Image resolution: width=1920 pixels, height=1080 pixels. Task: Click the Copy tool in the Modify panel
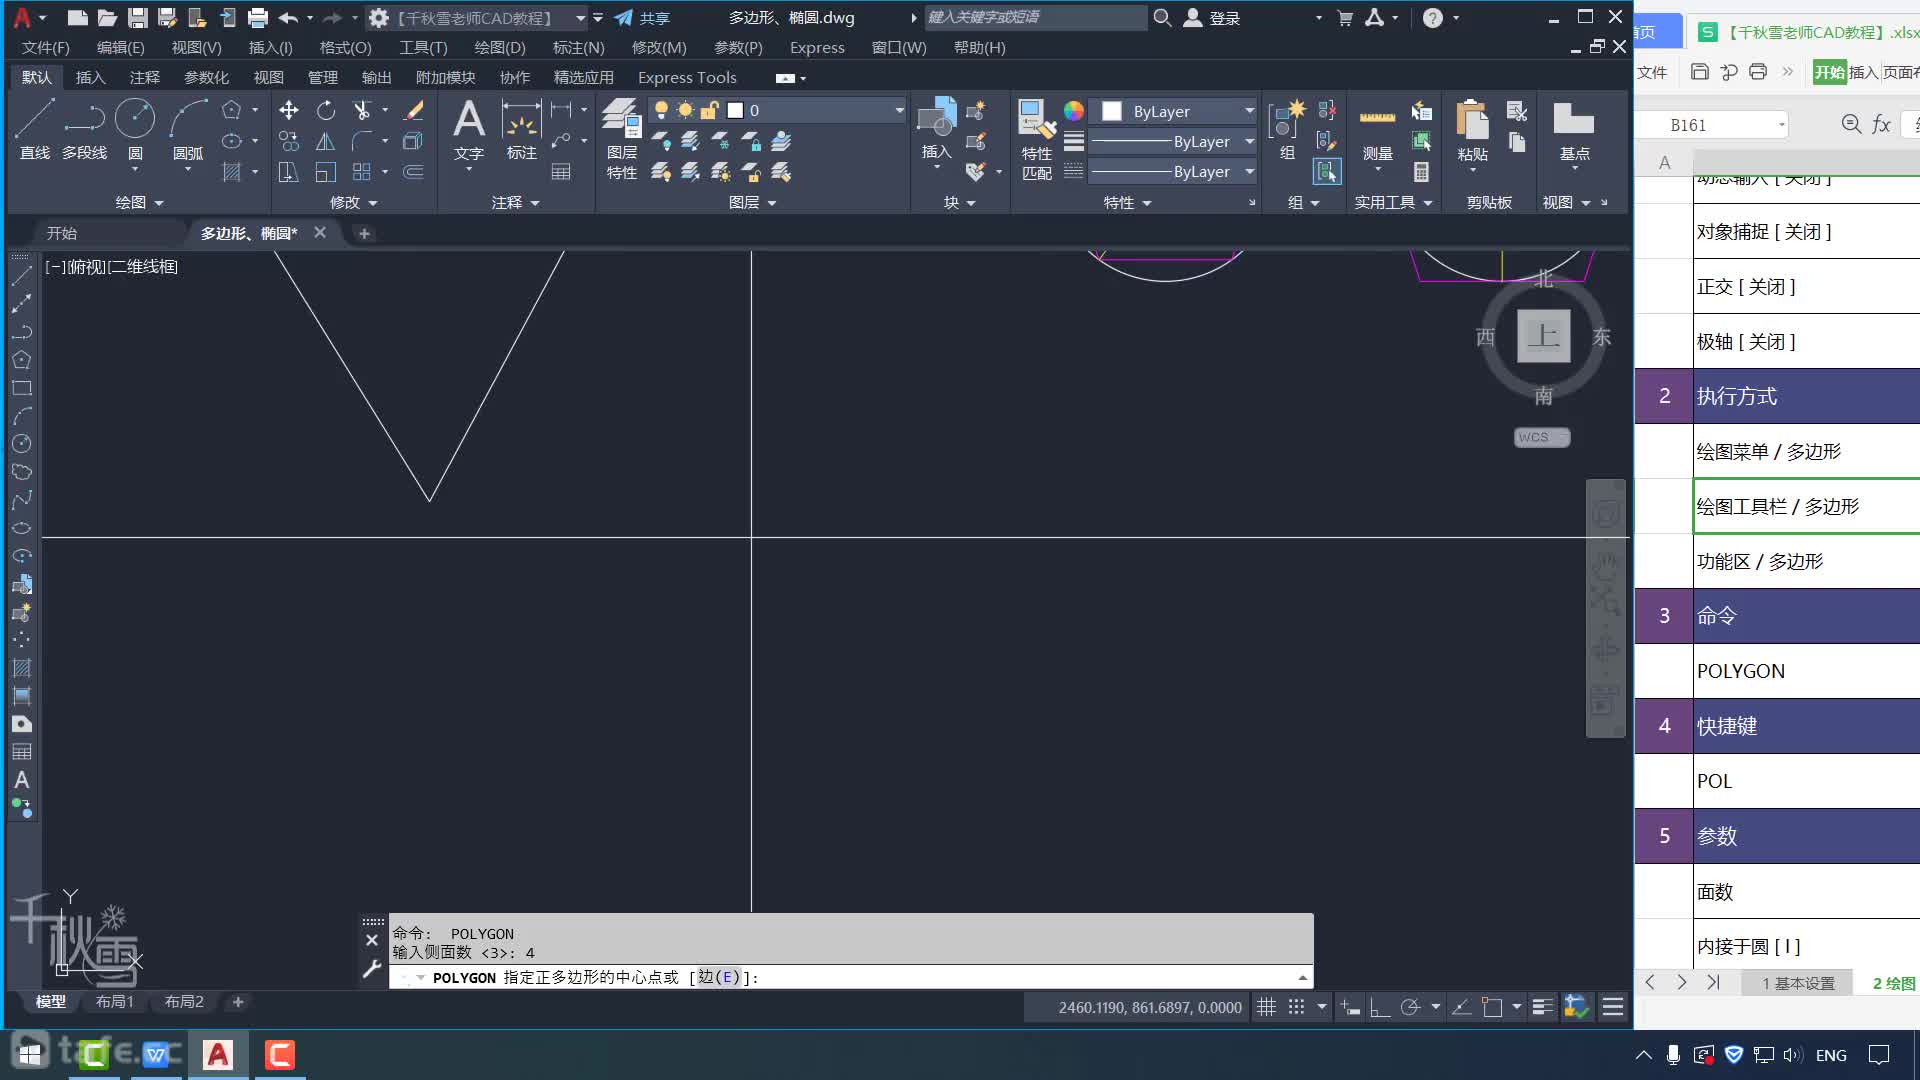coord(289,141)
